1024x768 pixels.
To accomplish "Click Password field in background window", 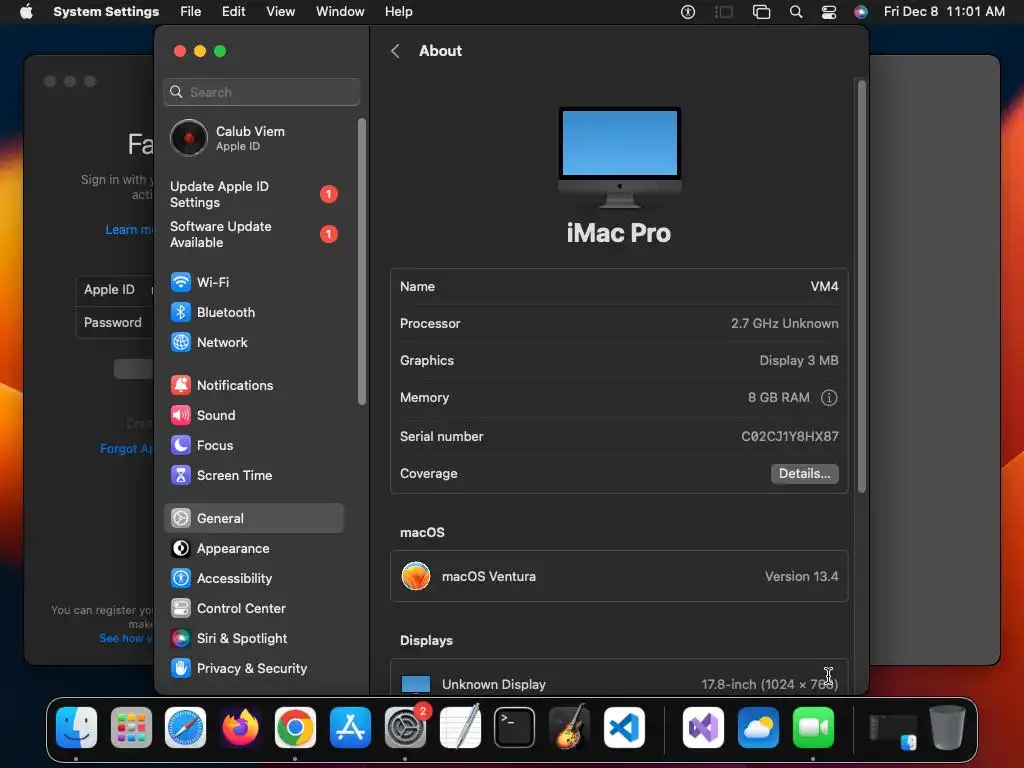I will pos(115,323).
